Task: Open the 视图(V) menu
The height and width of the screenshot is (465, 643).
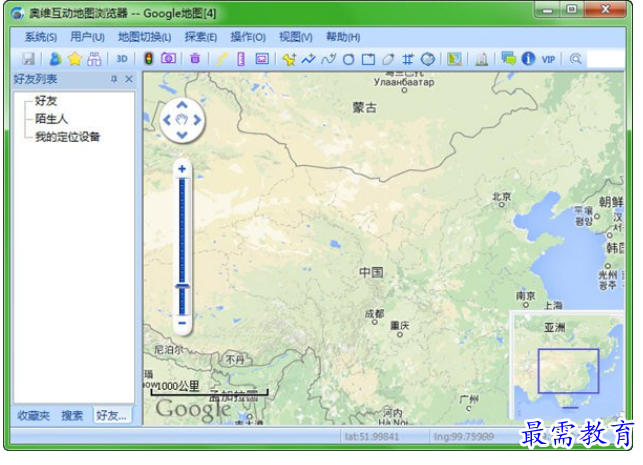Action: pos(296,37)
